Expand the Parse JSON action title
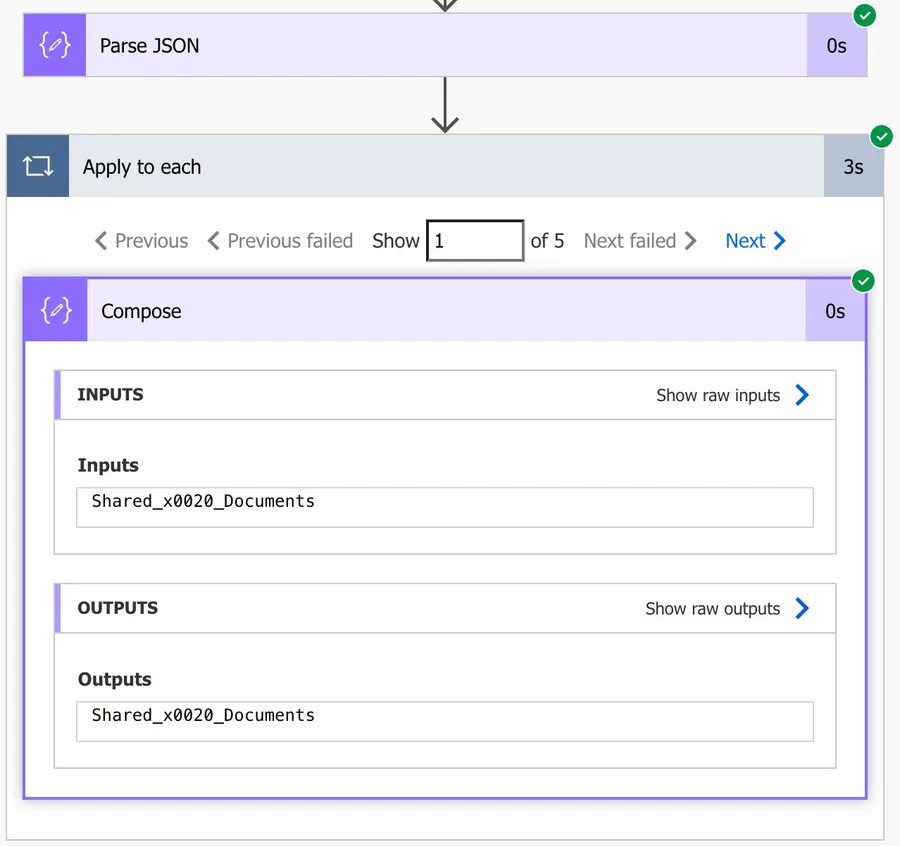 click(x=149, y=46)
